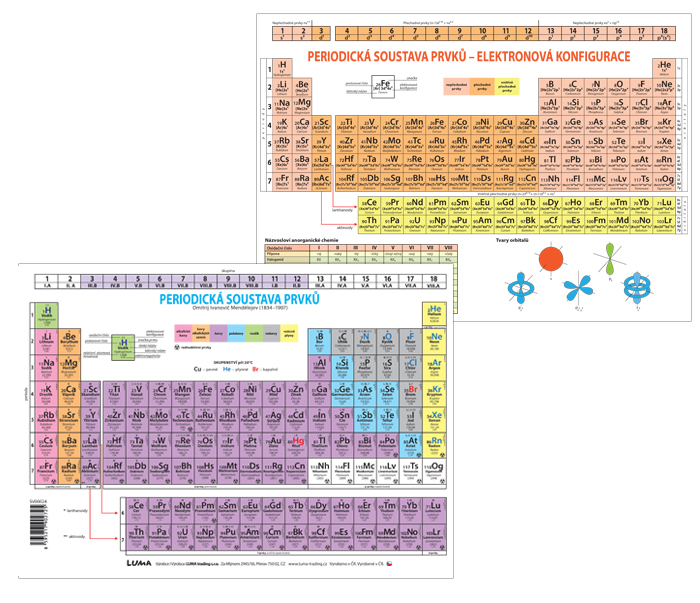This screenshot has width=700, height=603.
Task: Click the gray 'nekovy' legend swatch
Action: coord(271,333)
